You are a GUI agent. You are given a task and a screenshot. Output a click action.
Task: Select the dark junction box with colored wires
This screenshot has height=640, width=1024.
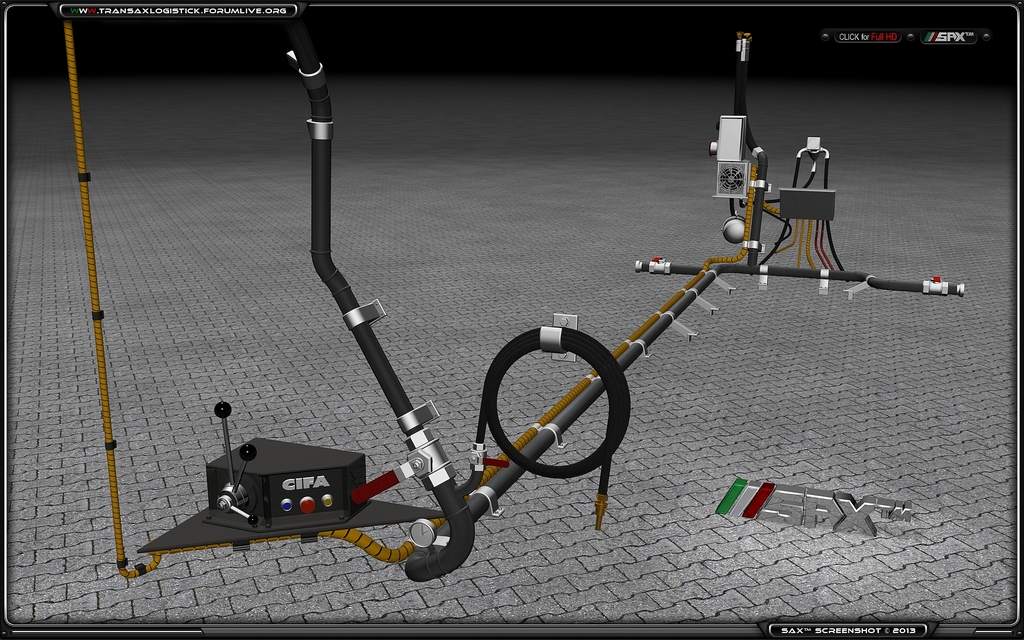[807, 203]
